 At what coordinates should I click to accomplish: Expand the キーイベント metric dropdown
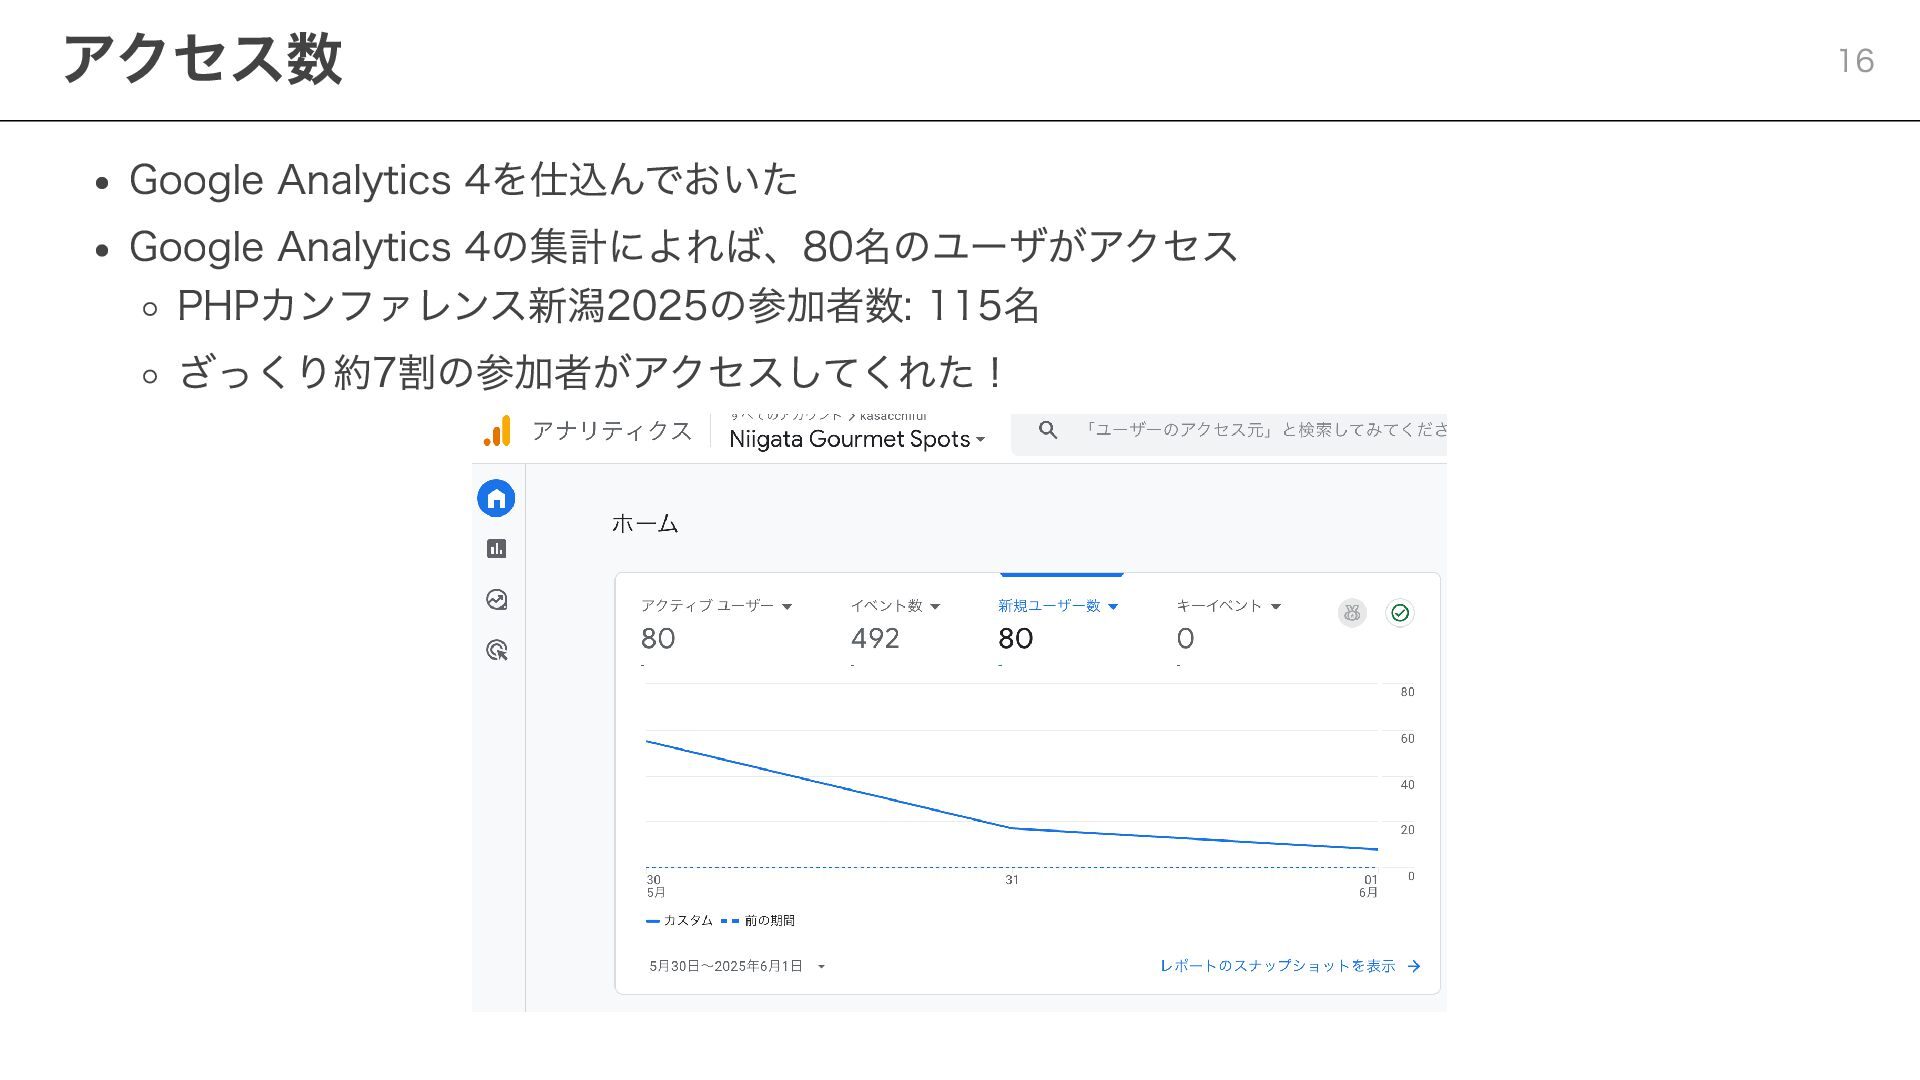1275,607
